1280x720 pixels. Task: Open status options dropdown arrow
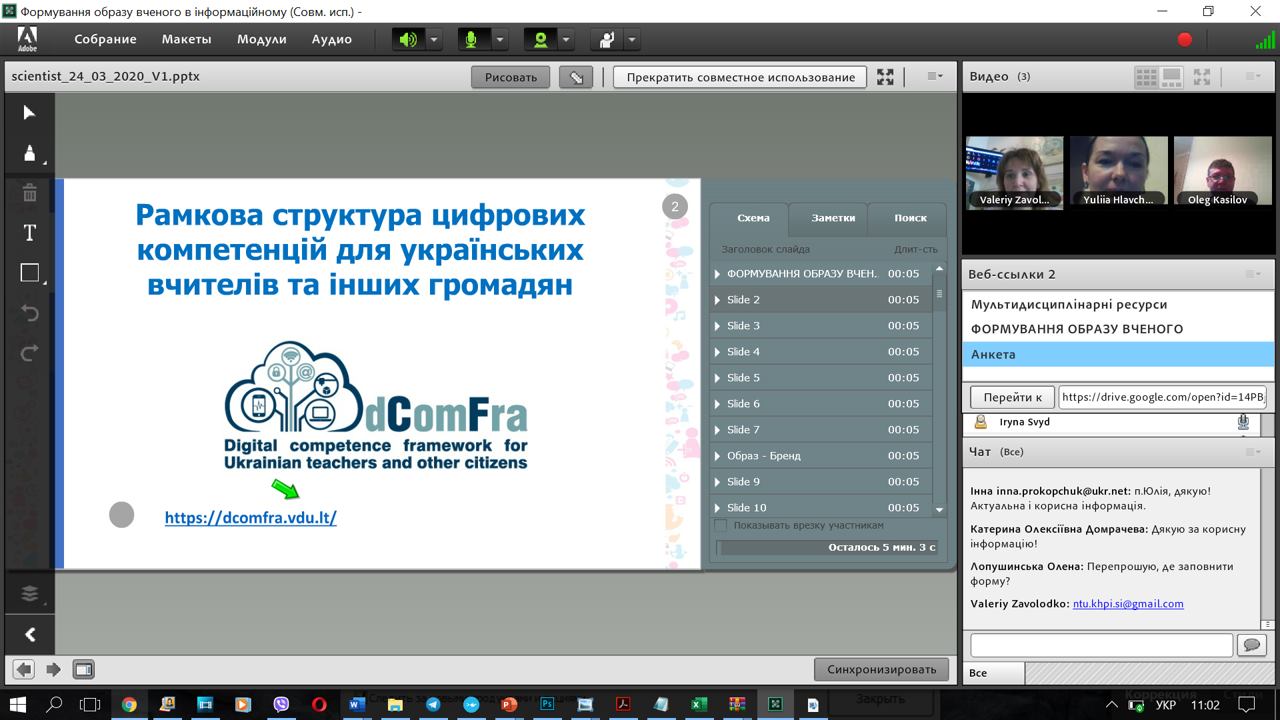(633, 40)
